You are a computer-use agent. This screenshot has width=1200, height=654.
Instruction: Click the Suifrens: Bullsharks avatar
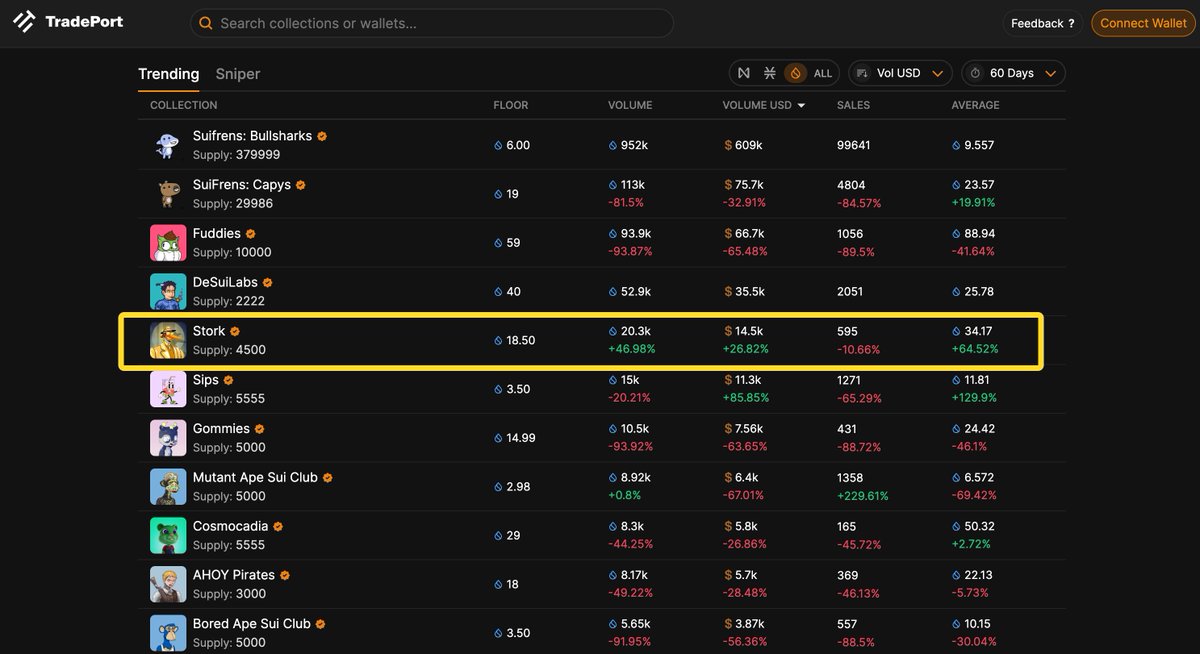coord(168,145)
